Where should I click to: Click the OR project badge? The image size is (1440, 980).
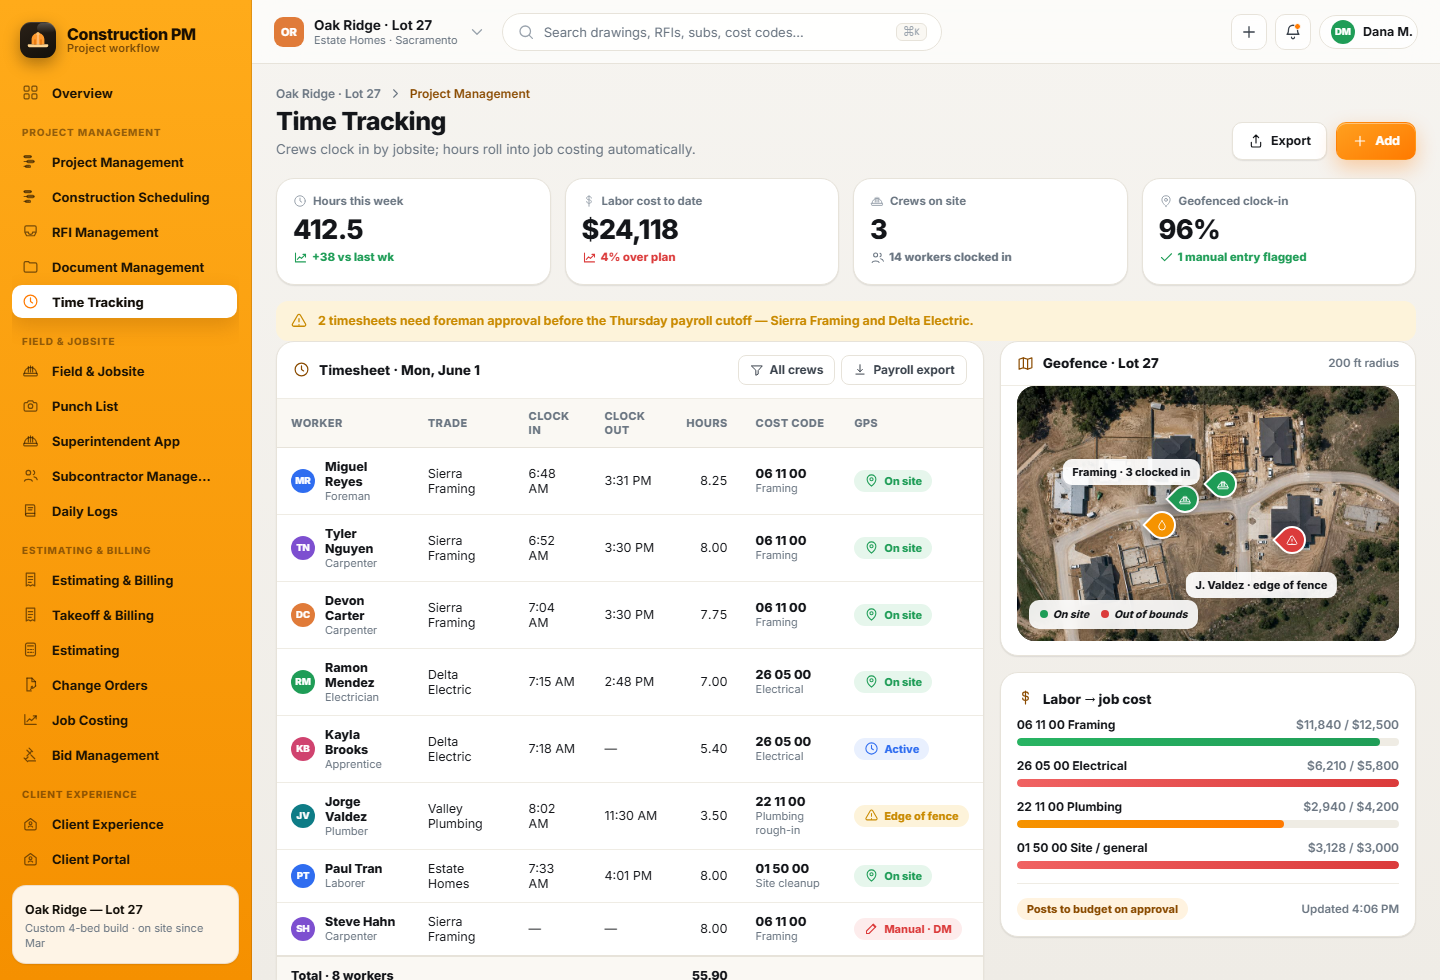[x=289, y=32]
